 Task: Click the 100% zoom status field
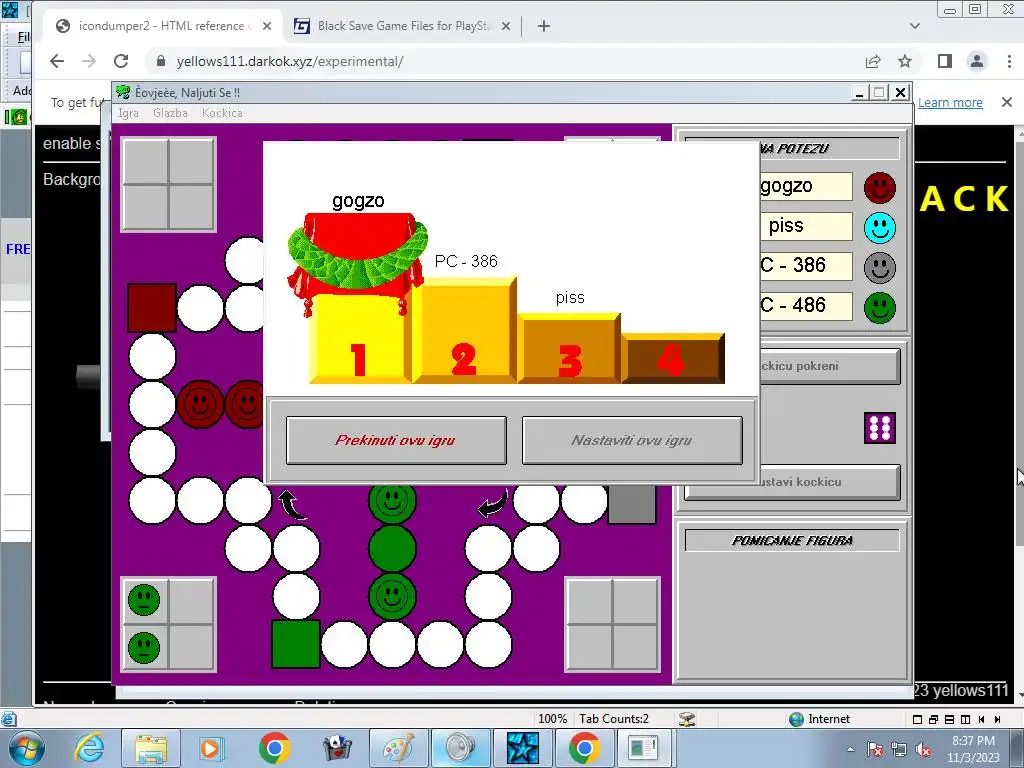[552, 719]
